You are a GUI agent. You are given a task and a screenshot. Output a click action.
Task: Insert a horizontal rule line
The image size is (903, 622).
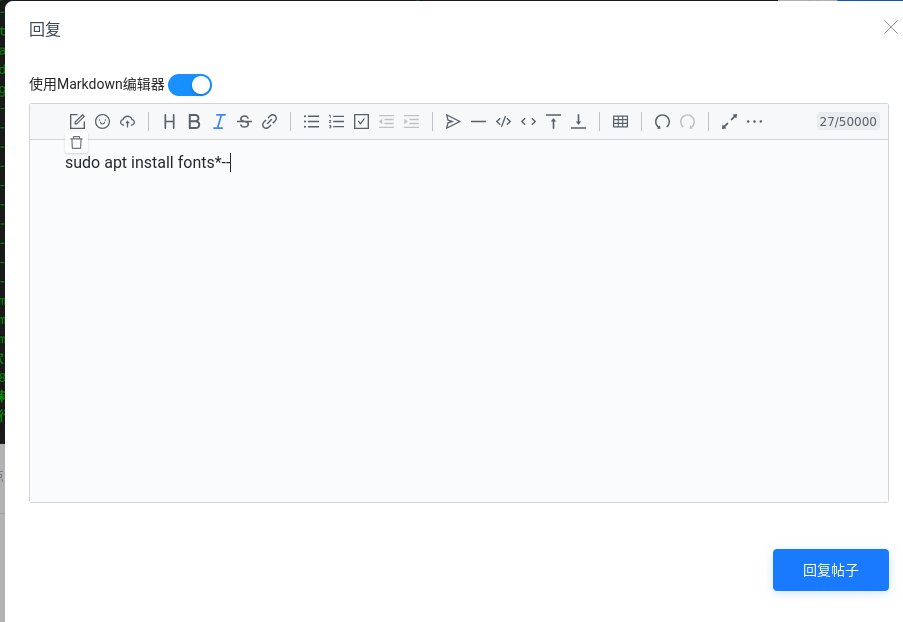point(479,122)
